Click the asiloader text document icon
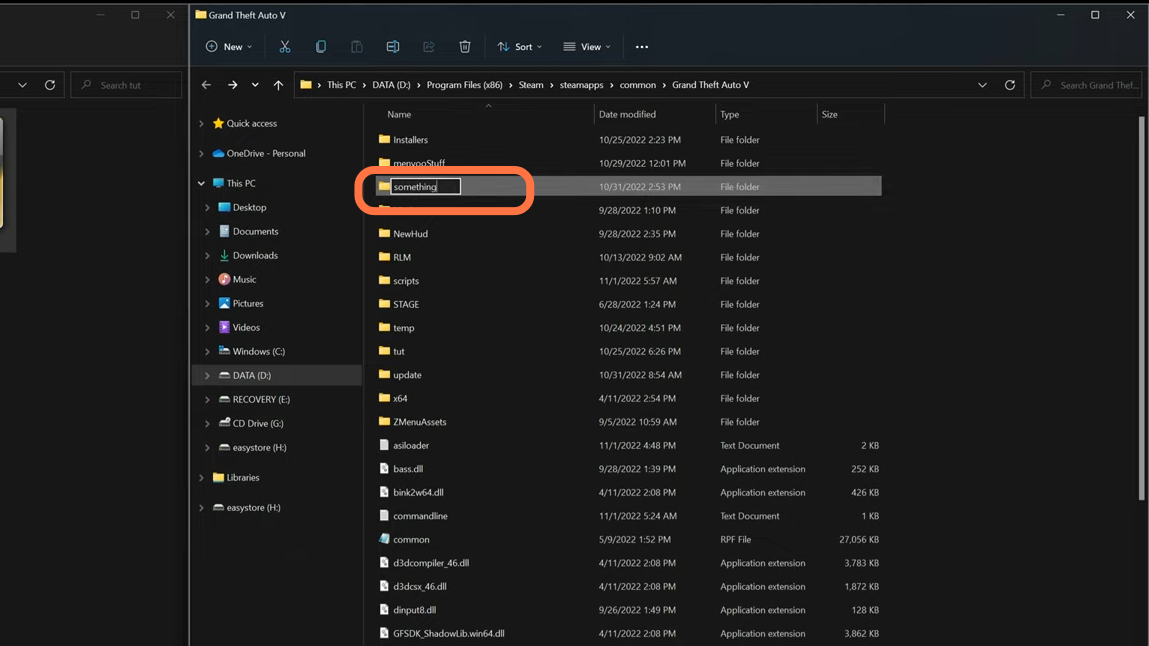 click(384, 445)
